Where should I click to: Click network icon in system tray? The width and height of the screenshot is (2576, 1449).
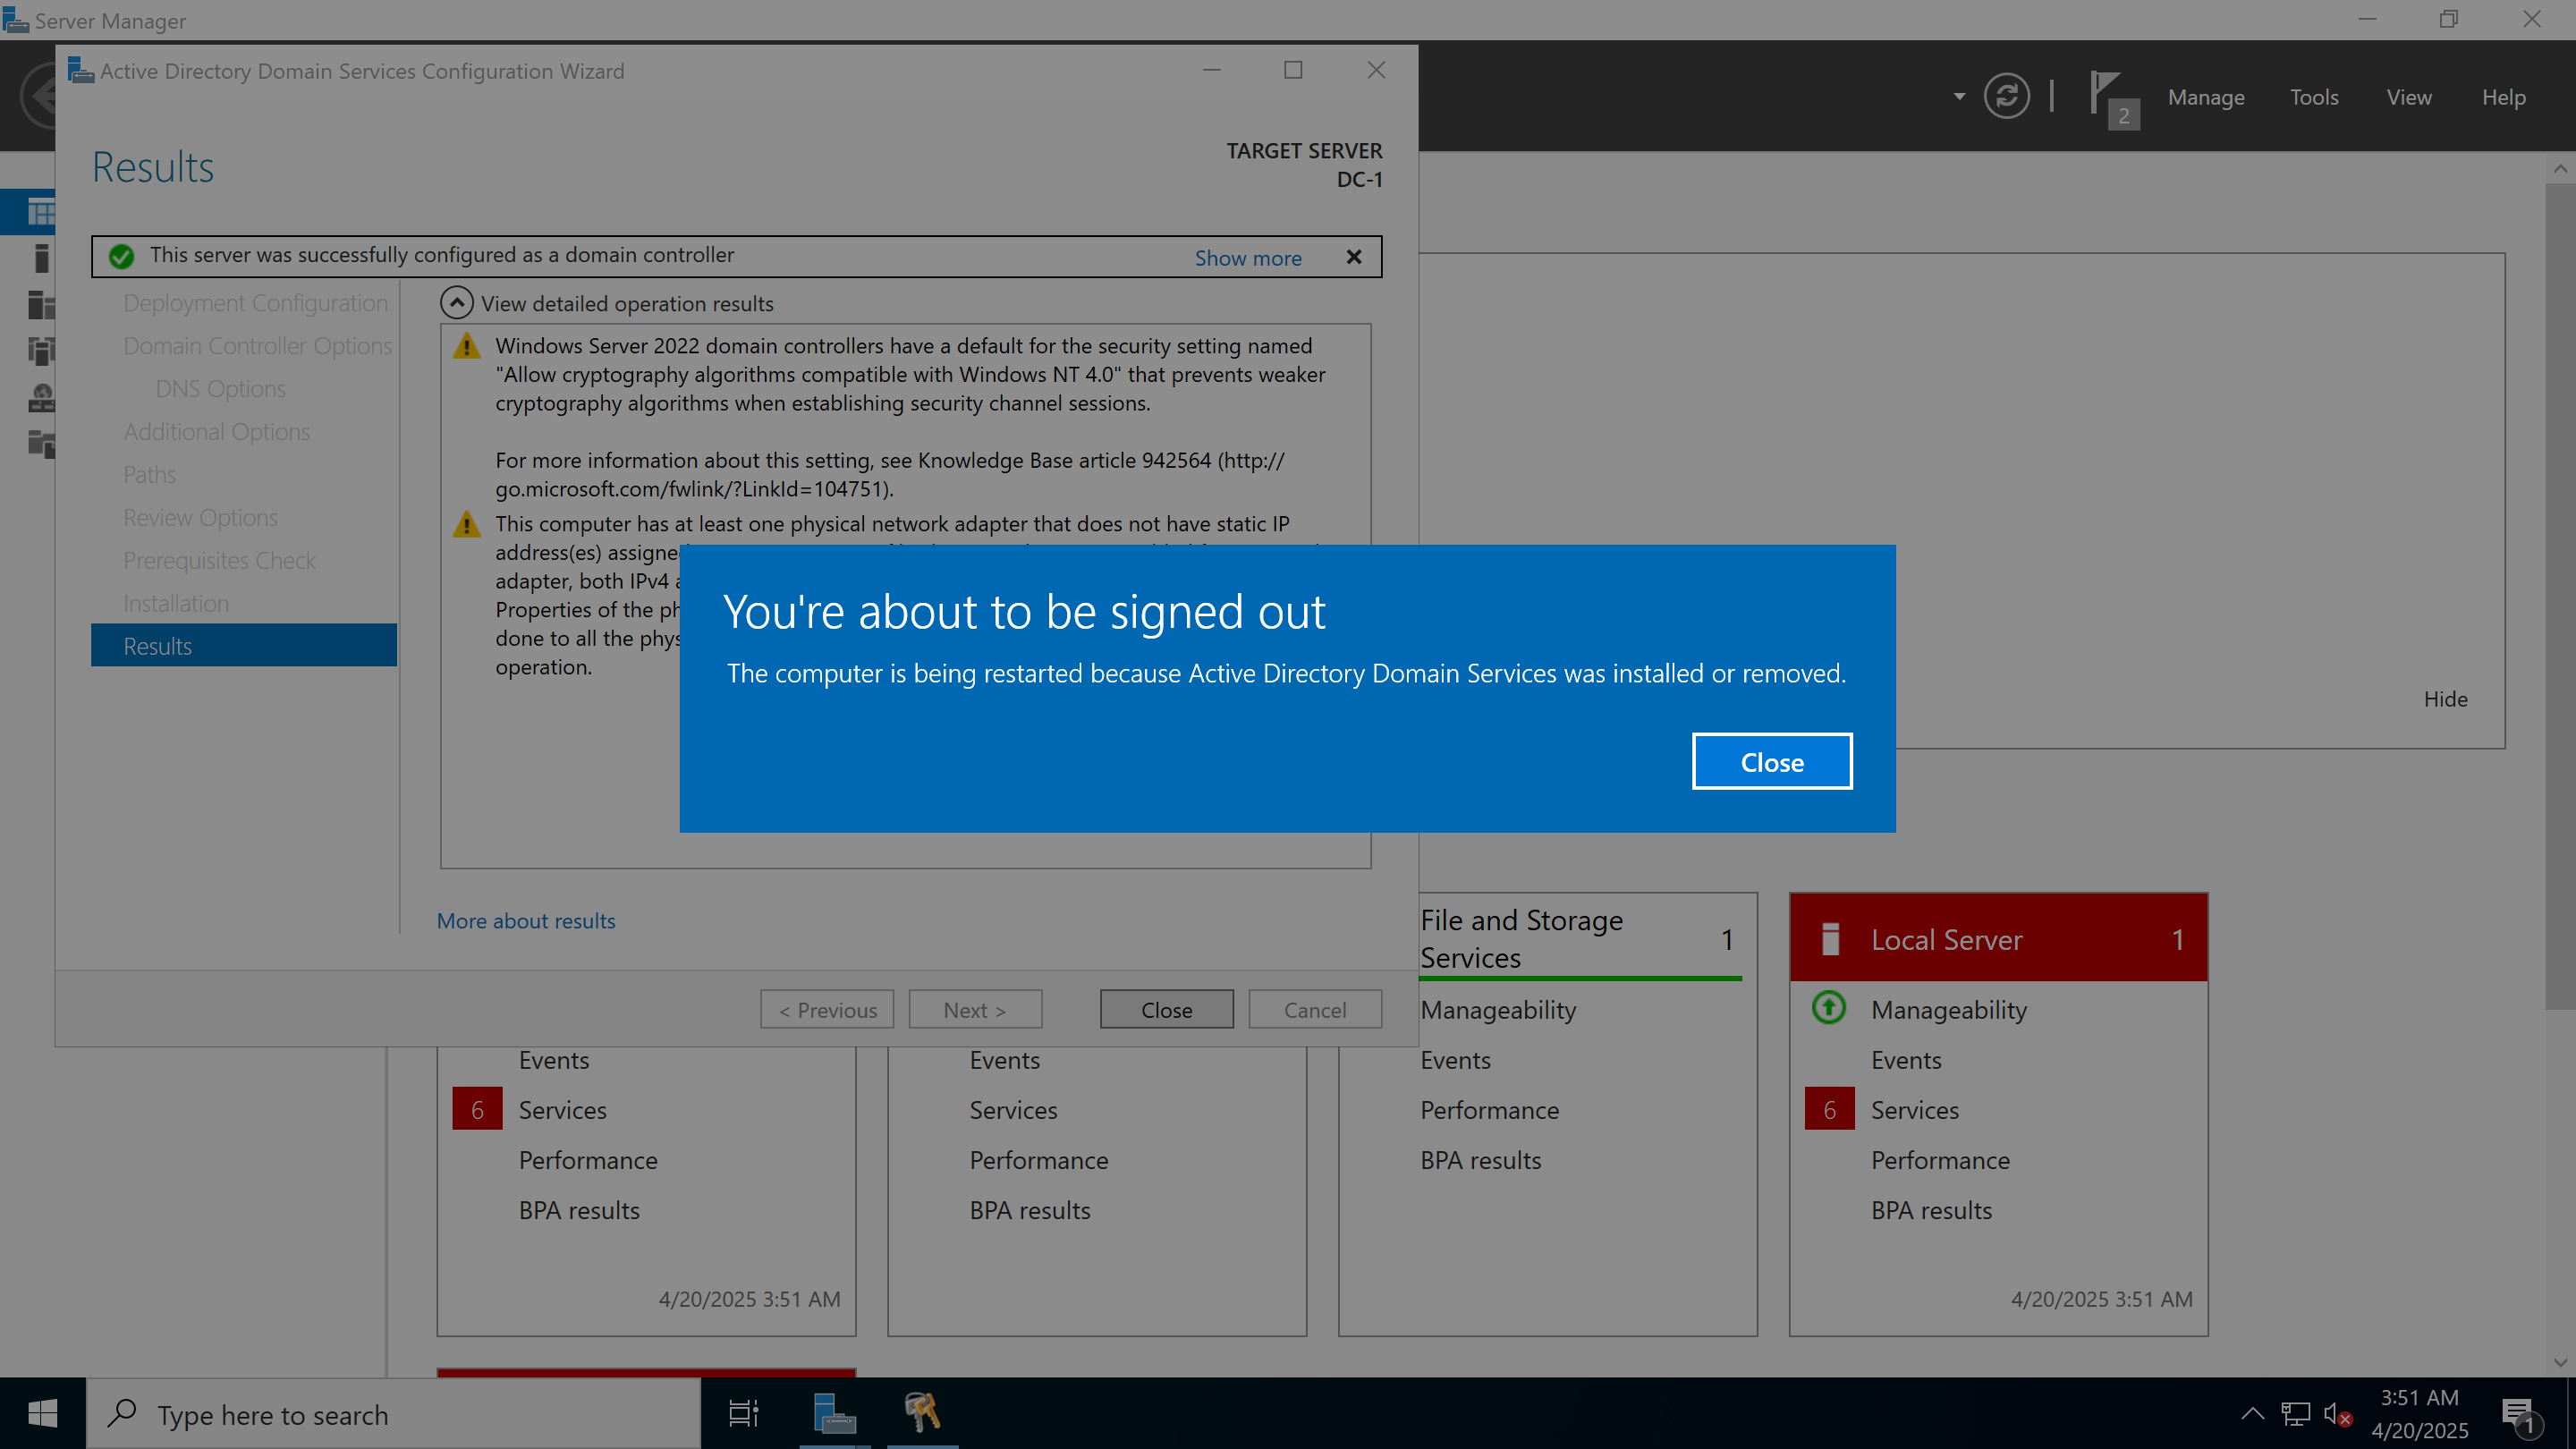click(x=2295, y=1413)
